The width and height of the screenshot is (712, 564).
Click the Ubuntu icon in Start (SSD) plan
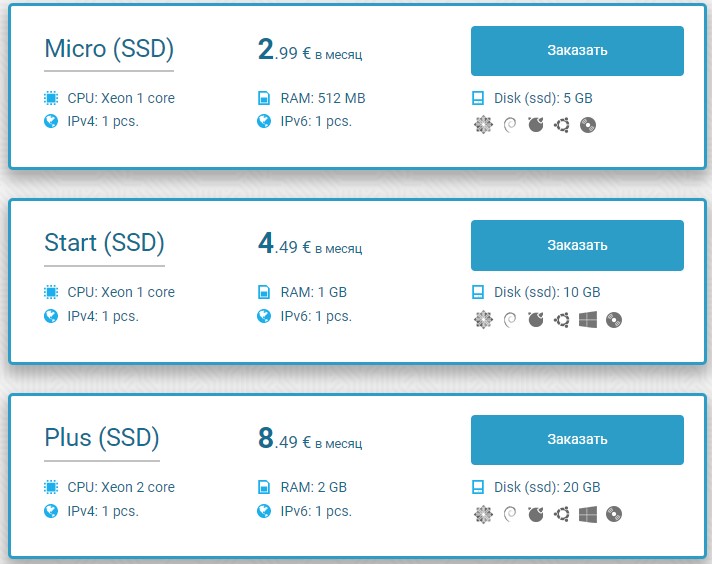coord(562,320)
